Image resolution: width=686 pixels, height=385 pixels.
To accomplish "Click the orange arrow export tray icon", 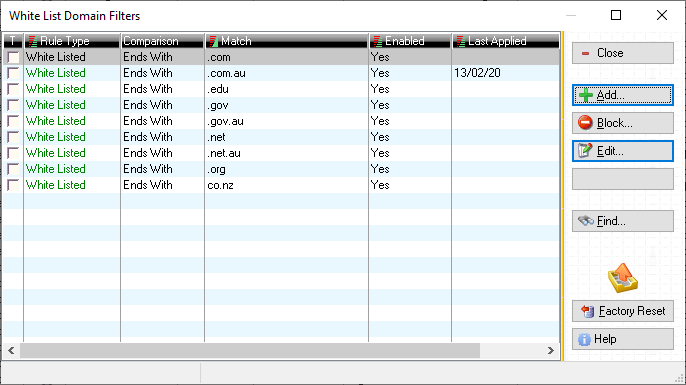I will point(623,278).
